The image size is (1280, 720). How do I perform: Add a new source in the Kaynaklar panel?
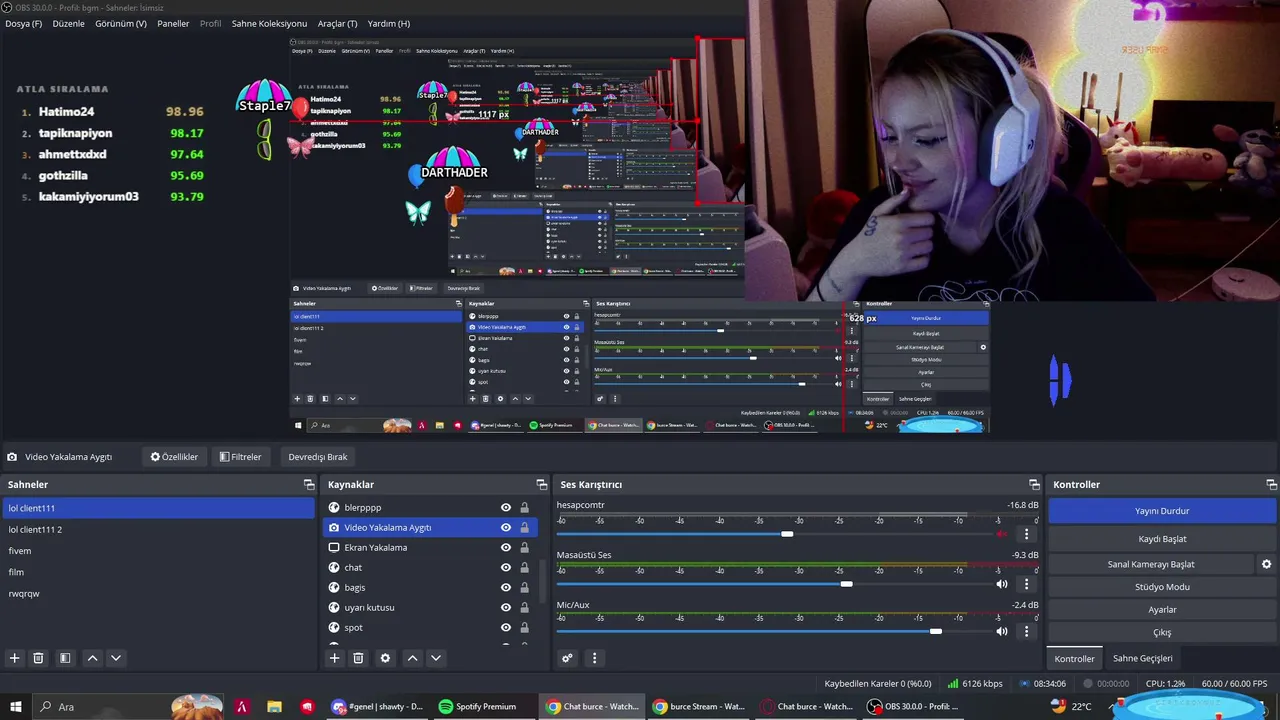click(335, 658)
